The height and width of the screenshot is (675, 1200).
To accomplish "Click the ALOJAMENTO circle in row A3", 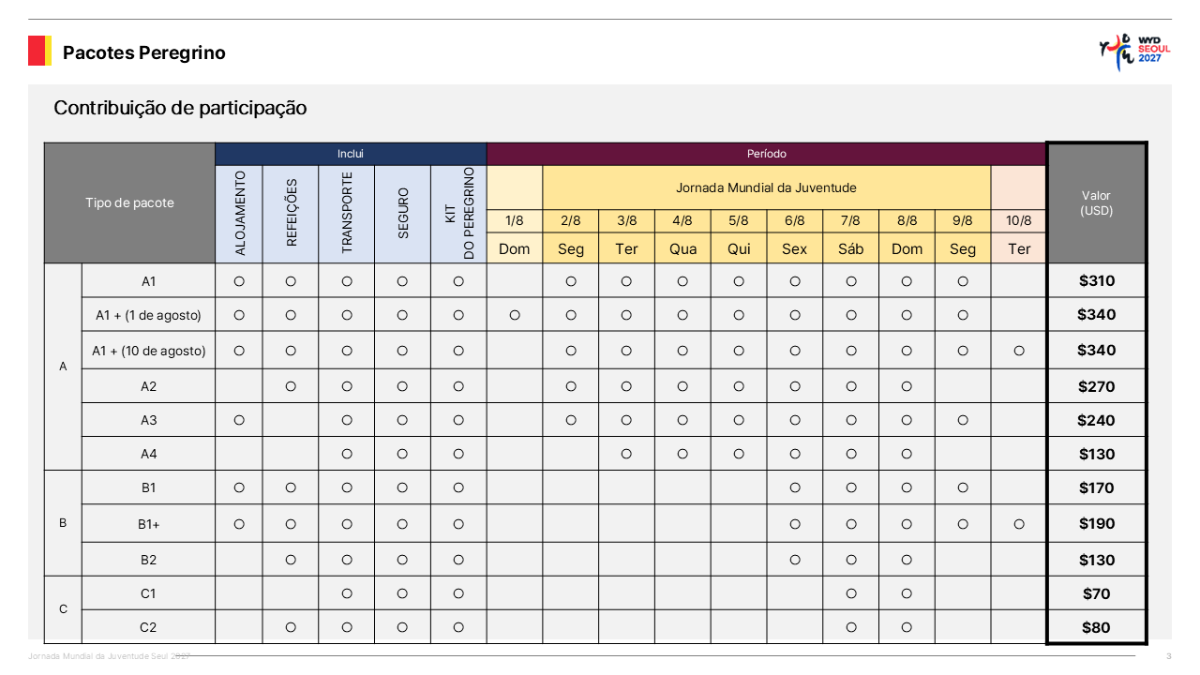I will 239,420.
